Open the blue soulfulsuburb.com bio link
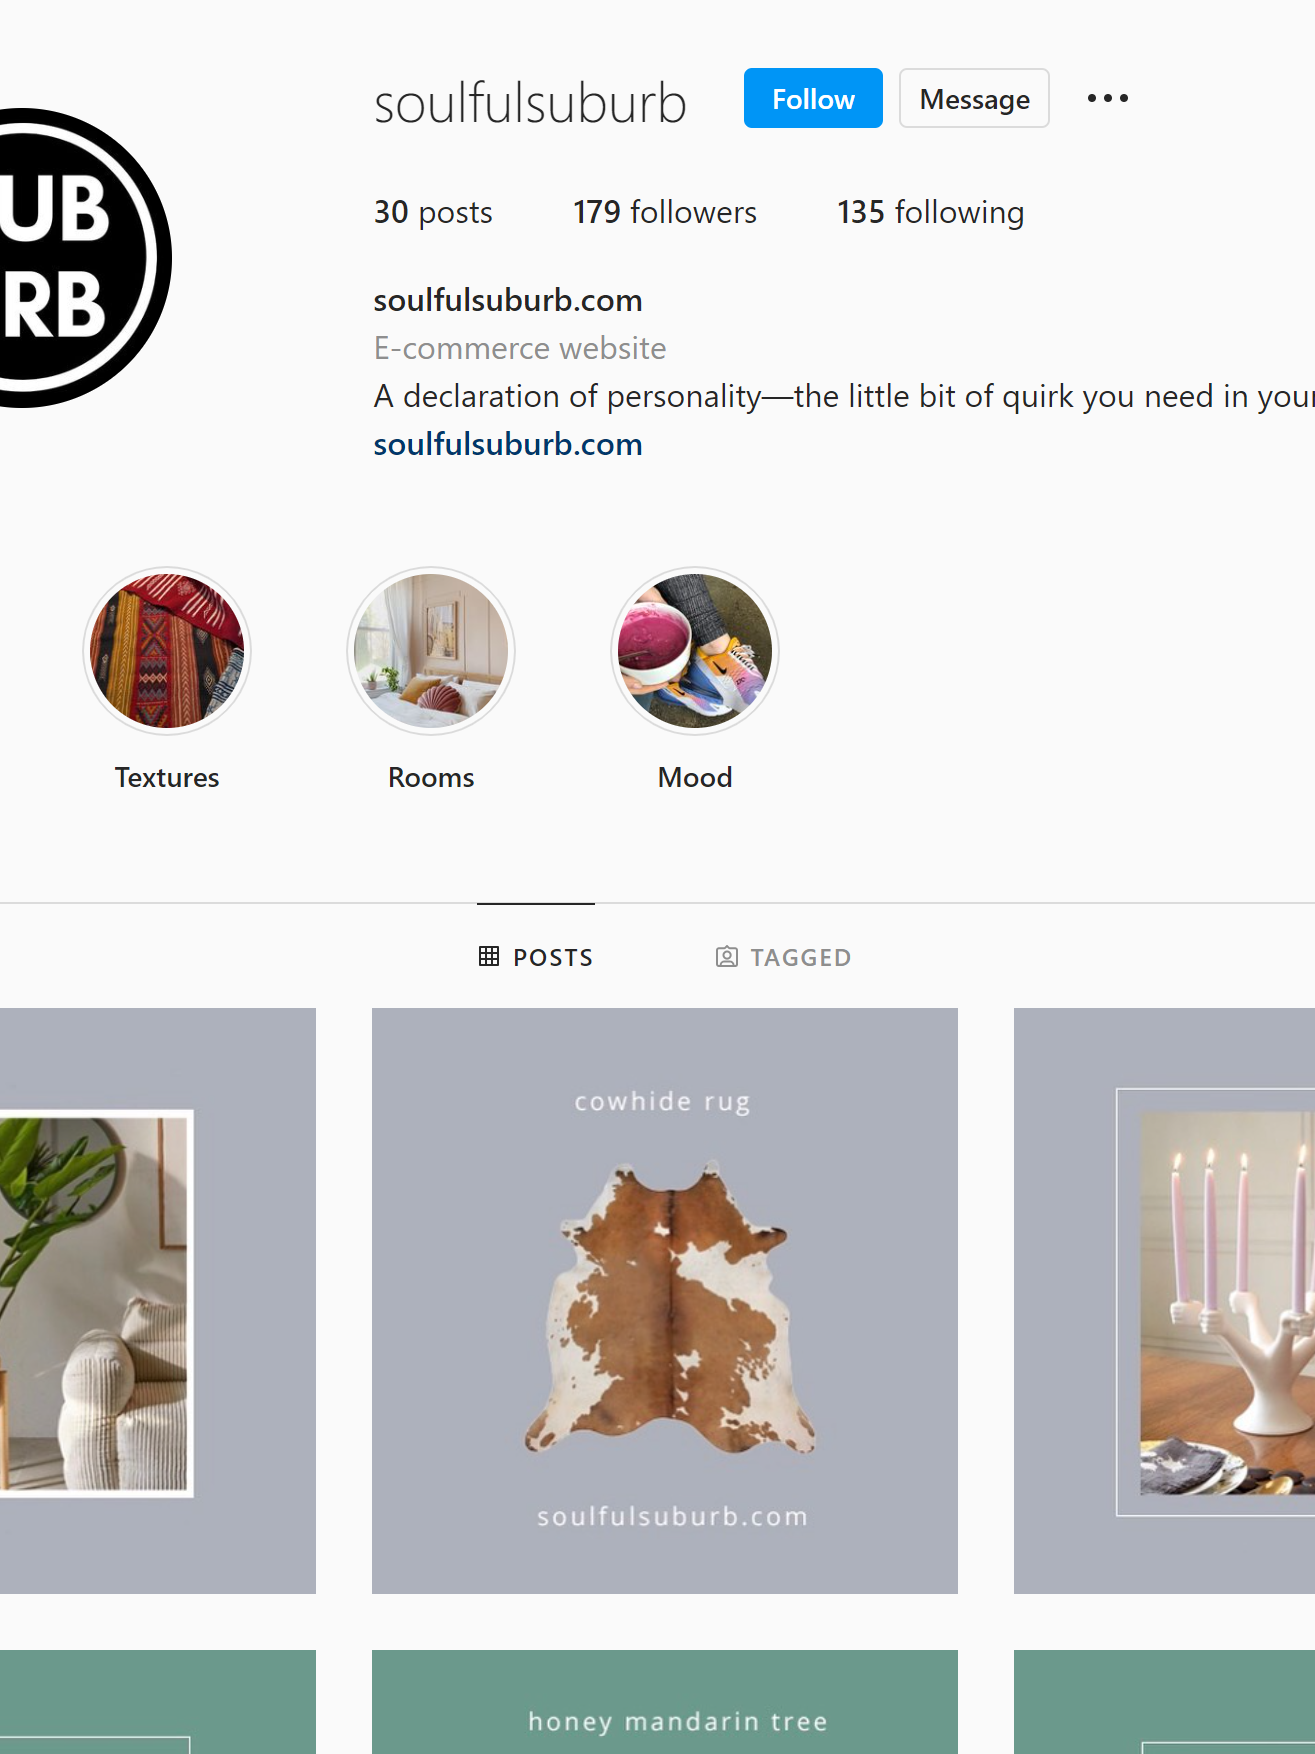The height and width of the screenshot is (1754, 1315). tap(508, 444)
